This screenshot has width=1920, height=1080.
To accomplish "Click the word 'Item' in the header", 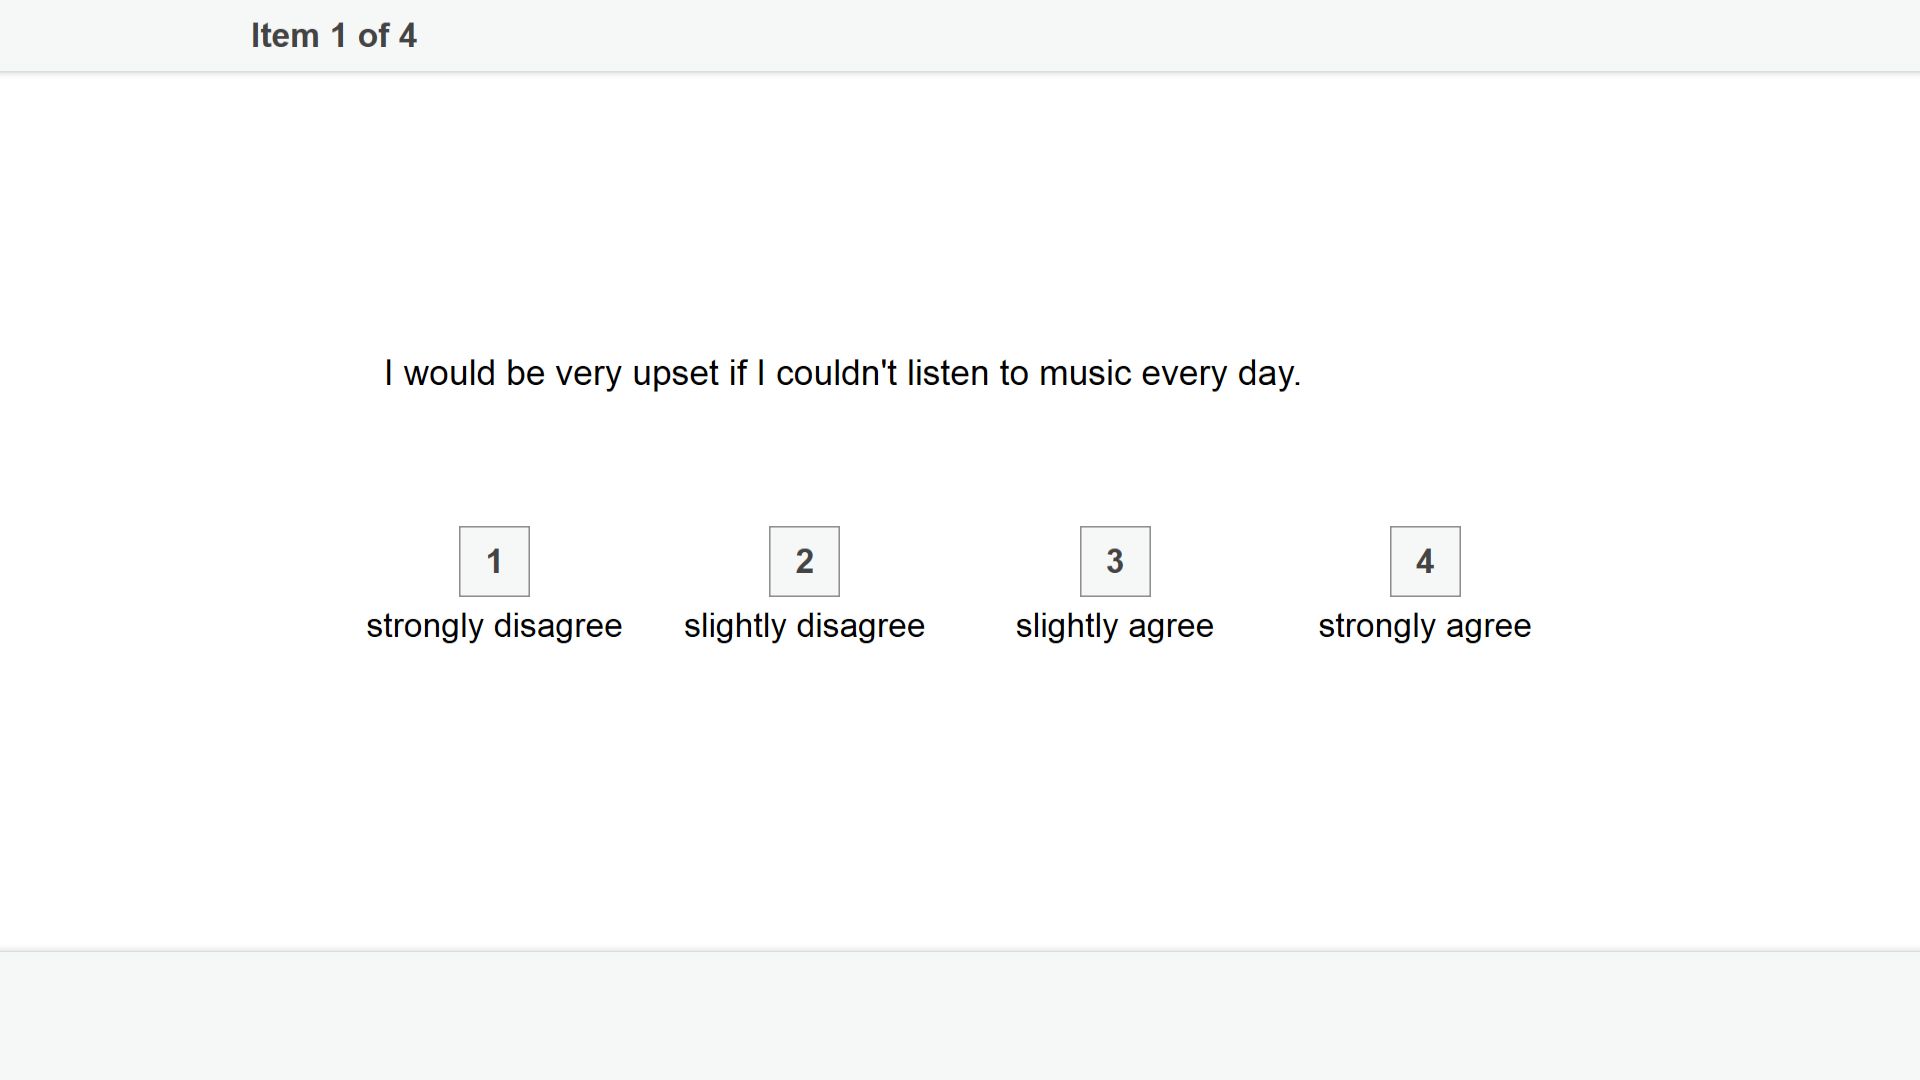I will pyautogui.click(x=285, y=36).
